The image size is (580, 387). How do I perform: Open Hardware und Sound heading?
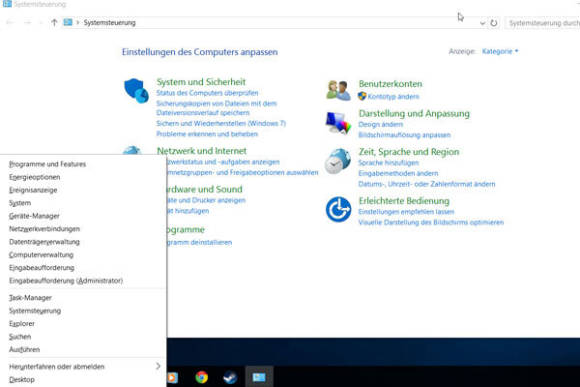205,189
